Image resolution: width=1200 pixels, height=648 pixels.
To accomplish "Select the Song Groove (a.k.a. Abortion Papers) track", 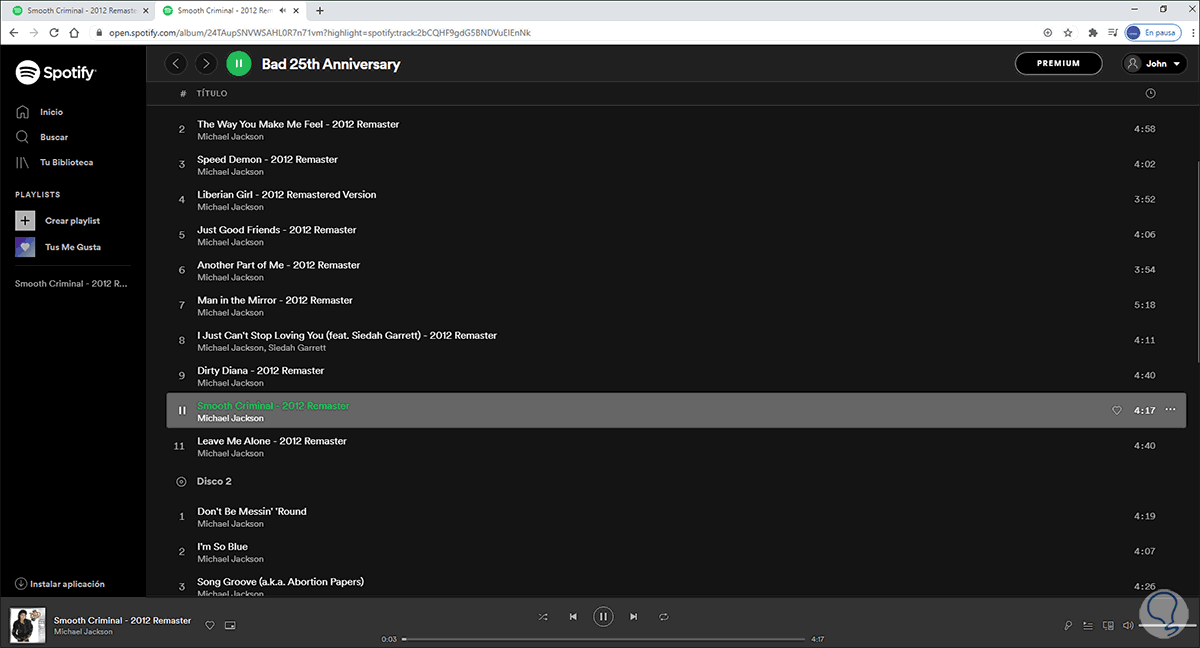I will pyautogui.click(x=280, y=581).
